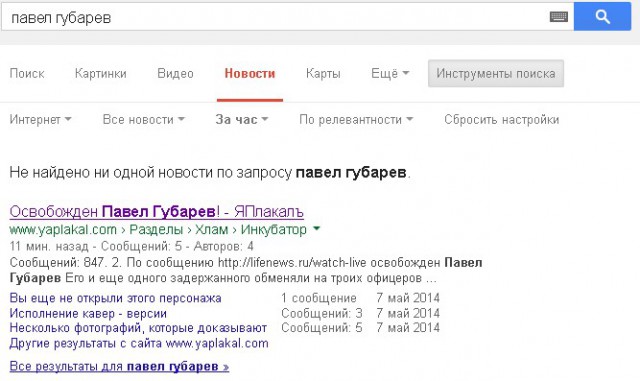Viewport: 640px width, 381px height.
Task: Click the Не найдено ни одной новости message
Action: click(210, 172)
